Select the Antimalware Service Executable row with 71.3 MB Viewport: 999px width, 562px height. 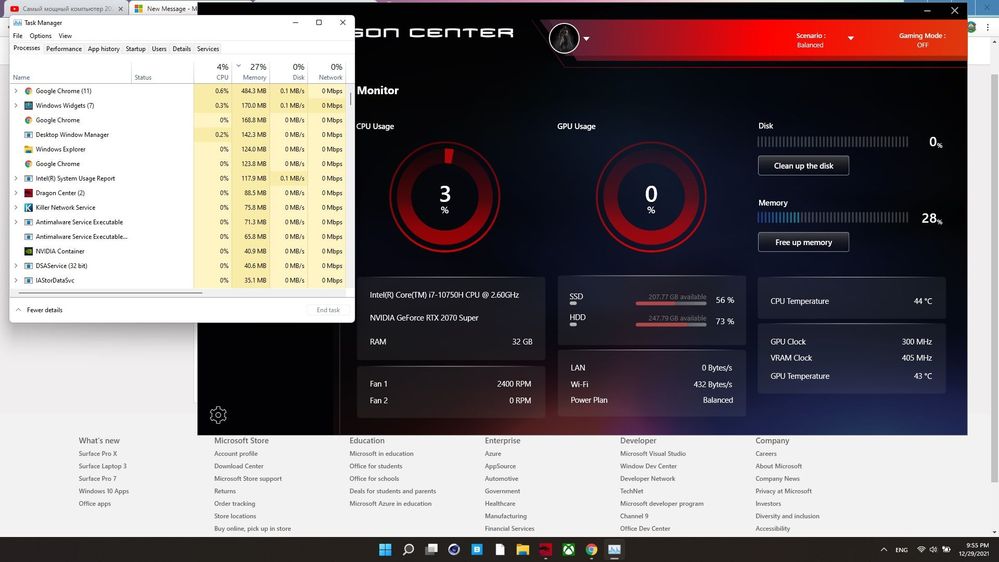tap(178, 222)
